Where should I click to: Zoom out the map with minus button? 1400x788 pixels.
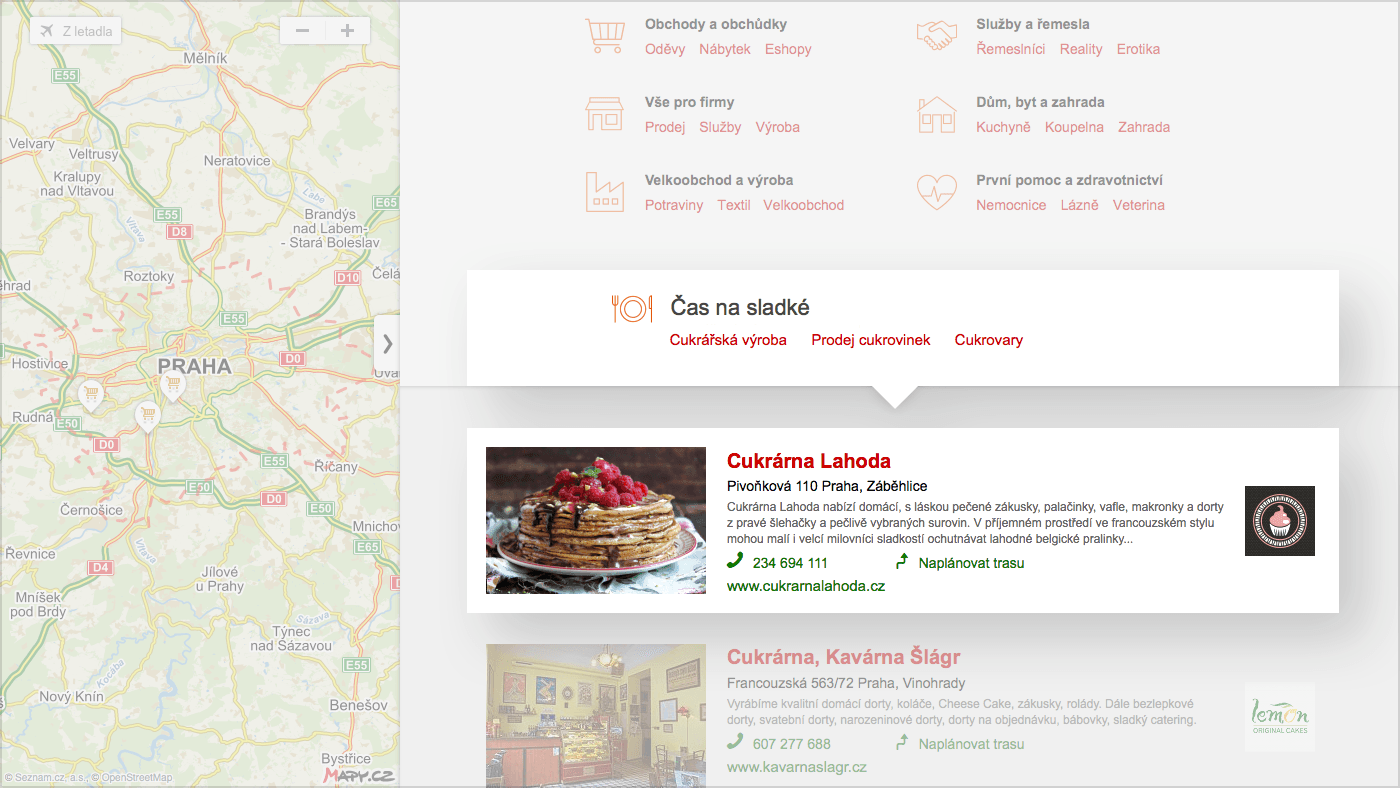point(302,31)
